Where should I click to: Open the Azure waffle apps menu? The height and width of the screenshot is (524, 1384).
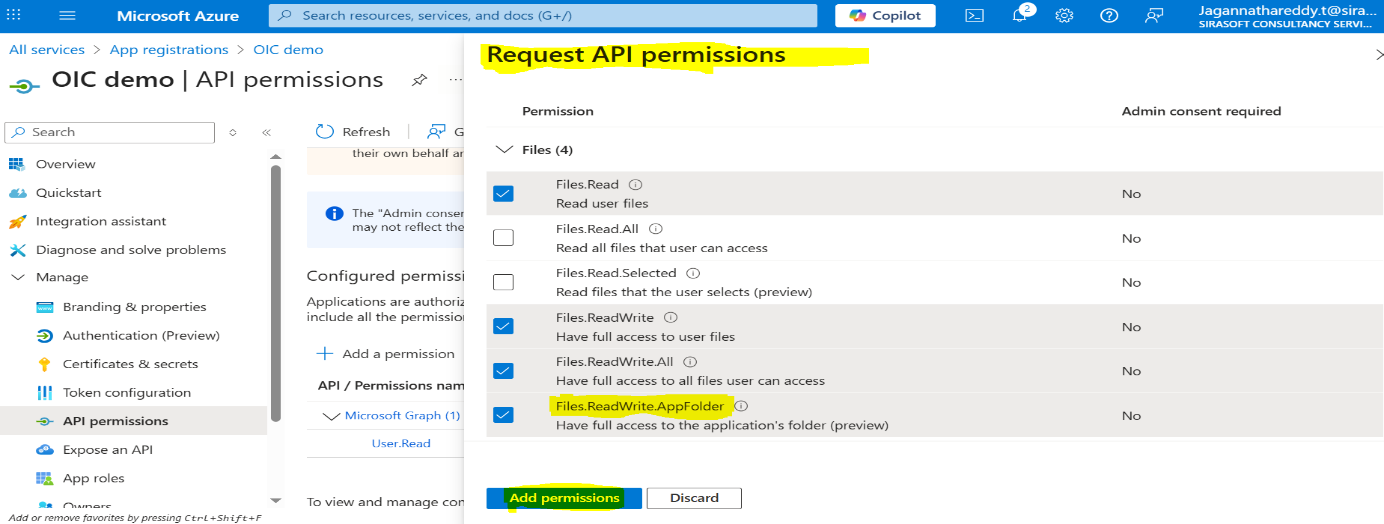(14, 15)
